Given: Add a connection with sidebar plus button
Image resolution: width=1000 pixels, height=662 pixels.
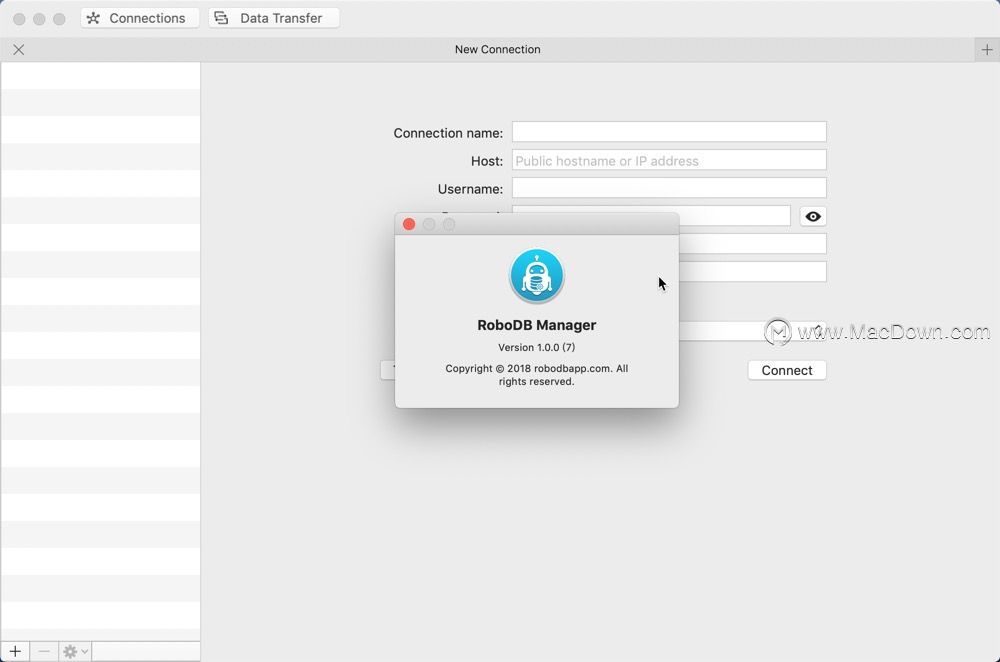Looking at the screenshot, I should (x=15, y=651).
